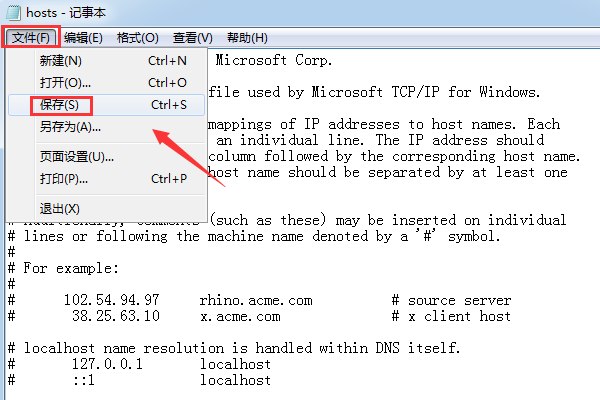Choose 另存为(A)... menu entry
The height and width of the screenshot is (400, 600).
tap(70, 127)
